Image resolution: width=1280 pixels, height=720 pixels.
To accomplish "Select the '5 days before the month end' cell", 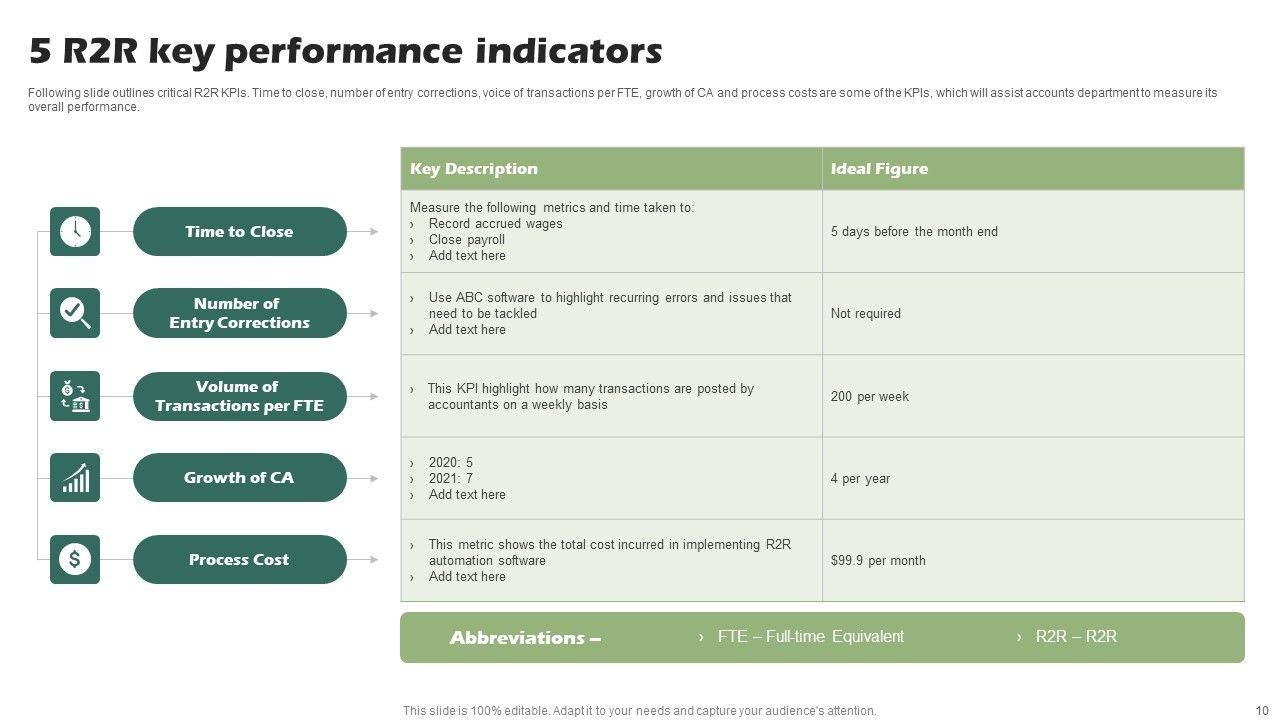I will point(914,231).
